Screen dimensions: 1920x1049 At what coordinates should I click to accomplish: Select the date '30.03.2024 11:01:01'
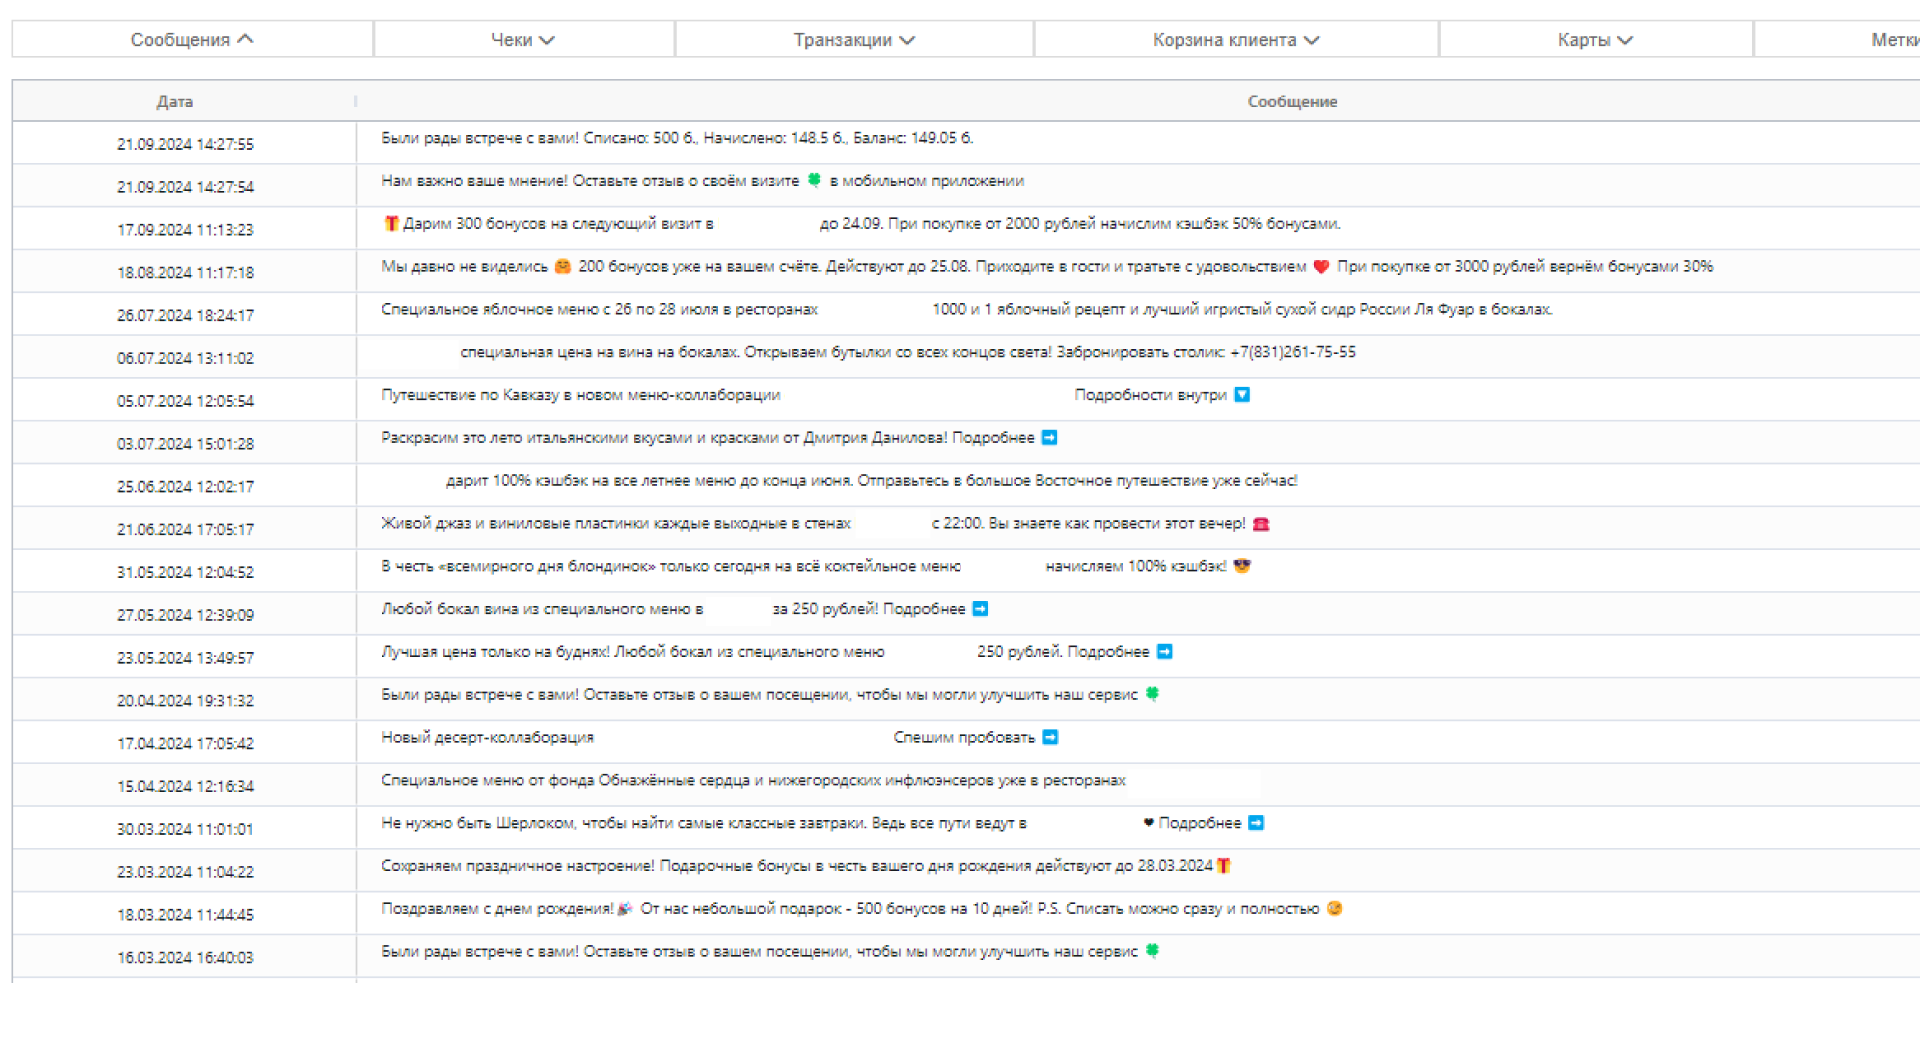(x=185, y=830)
